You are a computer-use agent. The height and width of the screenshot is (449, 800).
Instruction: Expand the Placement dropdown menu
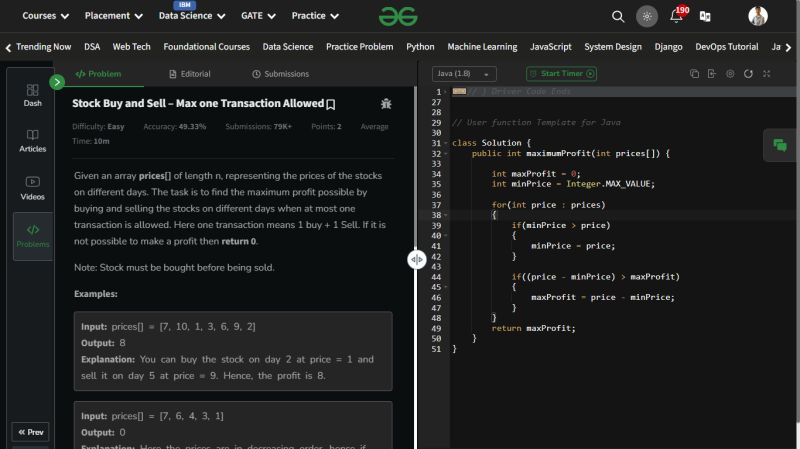tap(114, 16)
